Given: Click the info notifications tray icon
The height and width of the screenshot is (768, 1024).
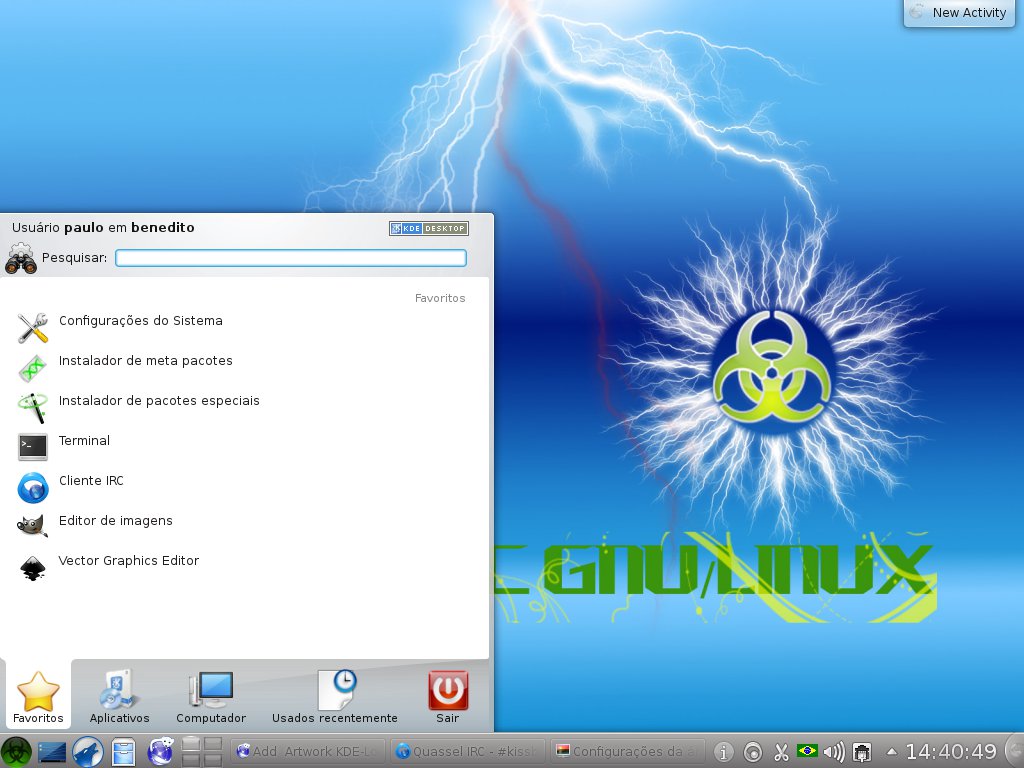Looking at the screenshot, I should click(x=723, y=752).
